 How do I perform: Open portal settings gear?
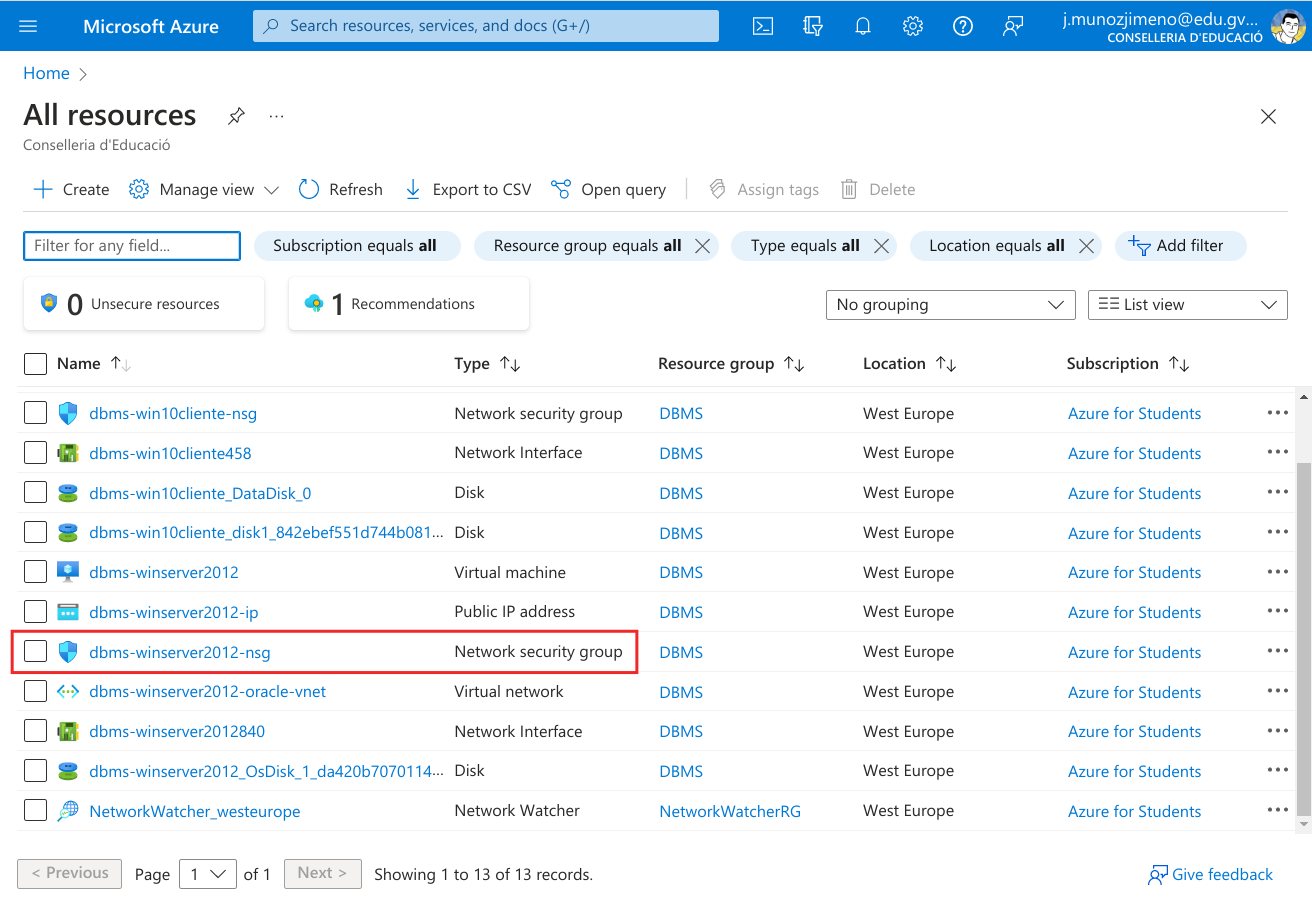(x=913, y=26)
